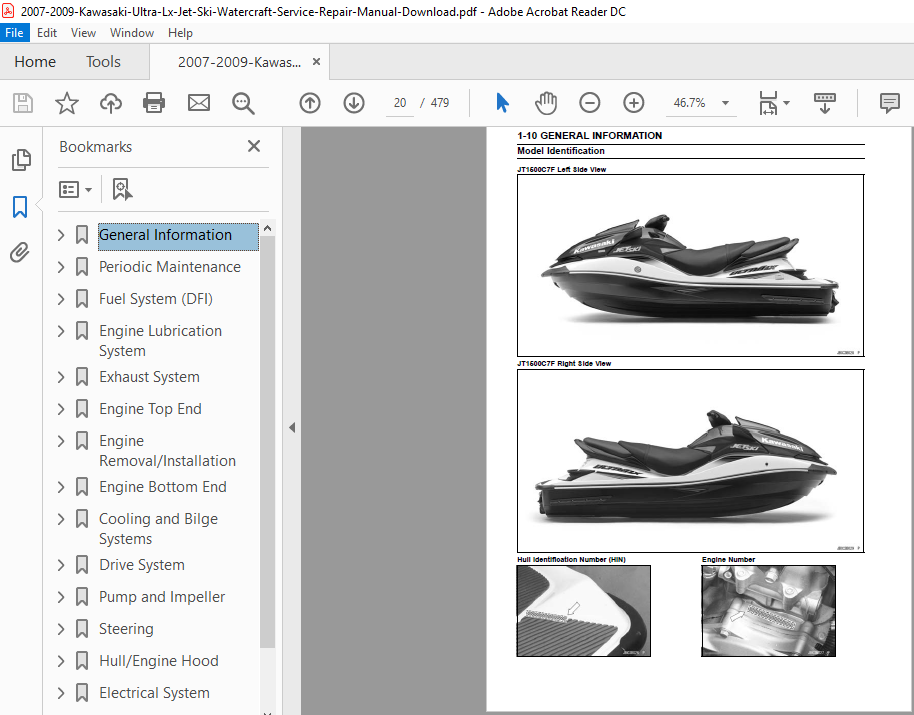Click bookmark icon beside Drive System

82,565
